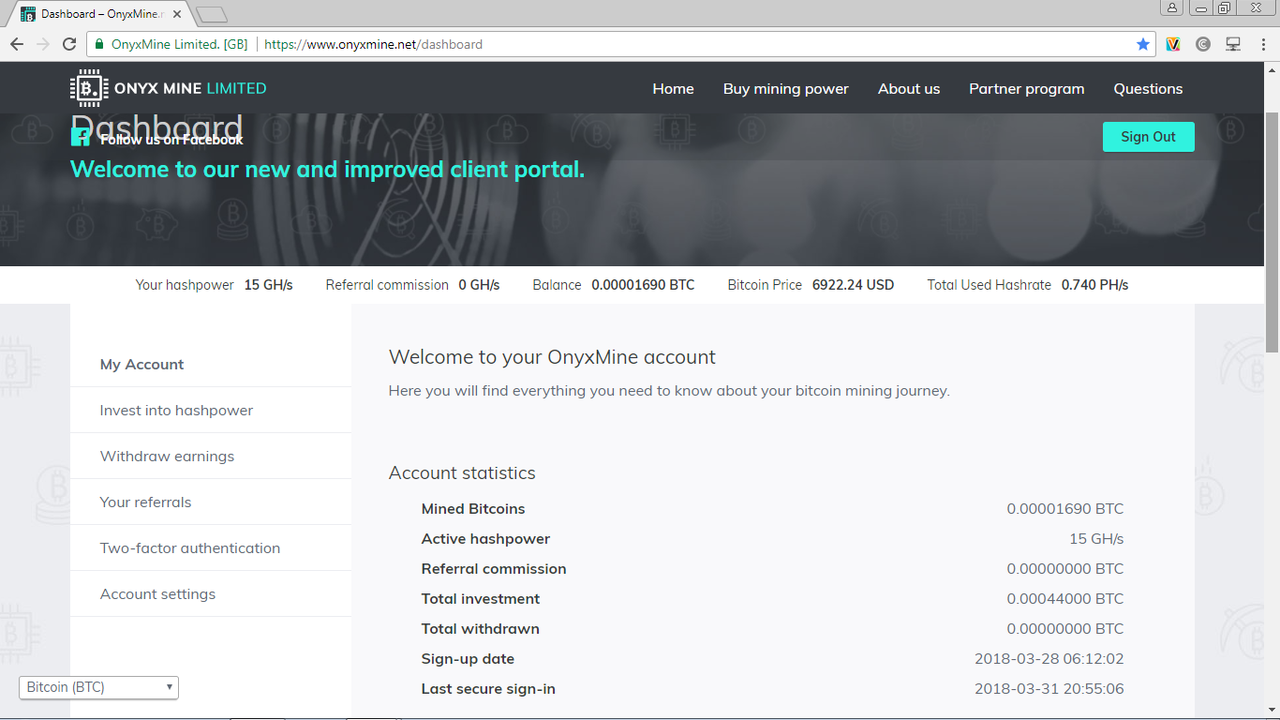Click the Chrome user profile icon
Screen dimensions: 1280x720
1172,7
